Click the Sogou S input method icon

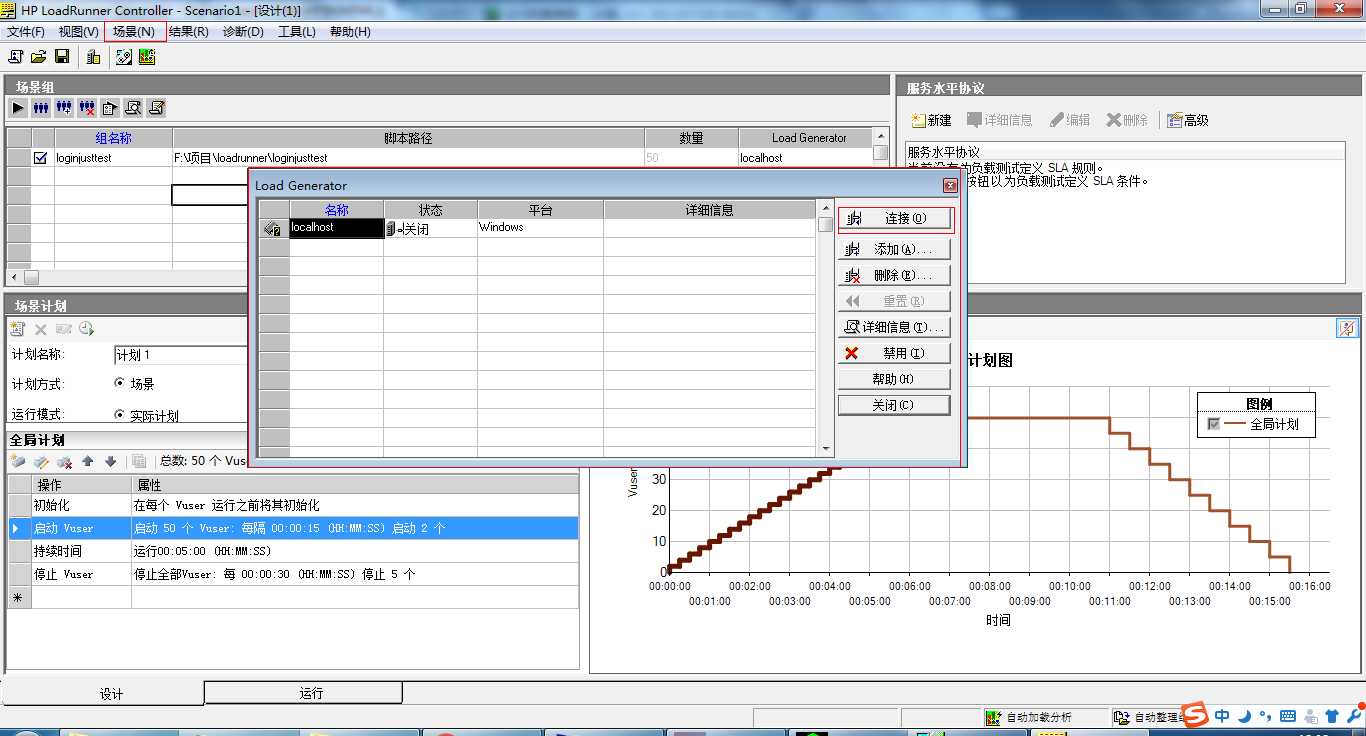(1194, 713)
